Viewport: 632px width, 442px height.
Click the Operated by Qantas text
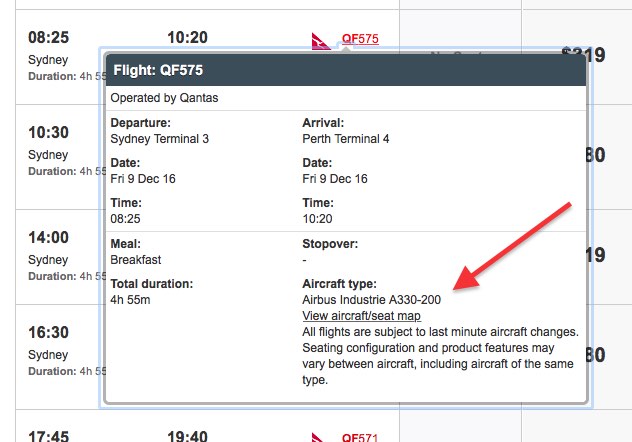(164, 98)
